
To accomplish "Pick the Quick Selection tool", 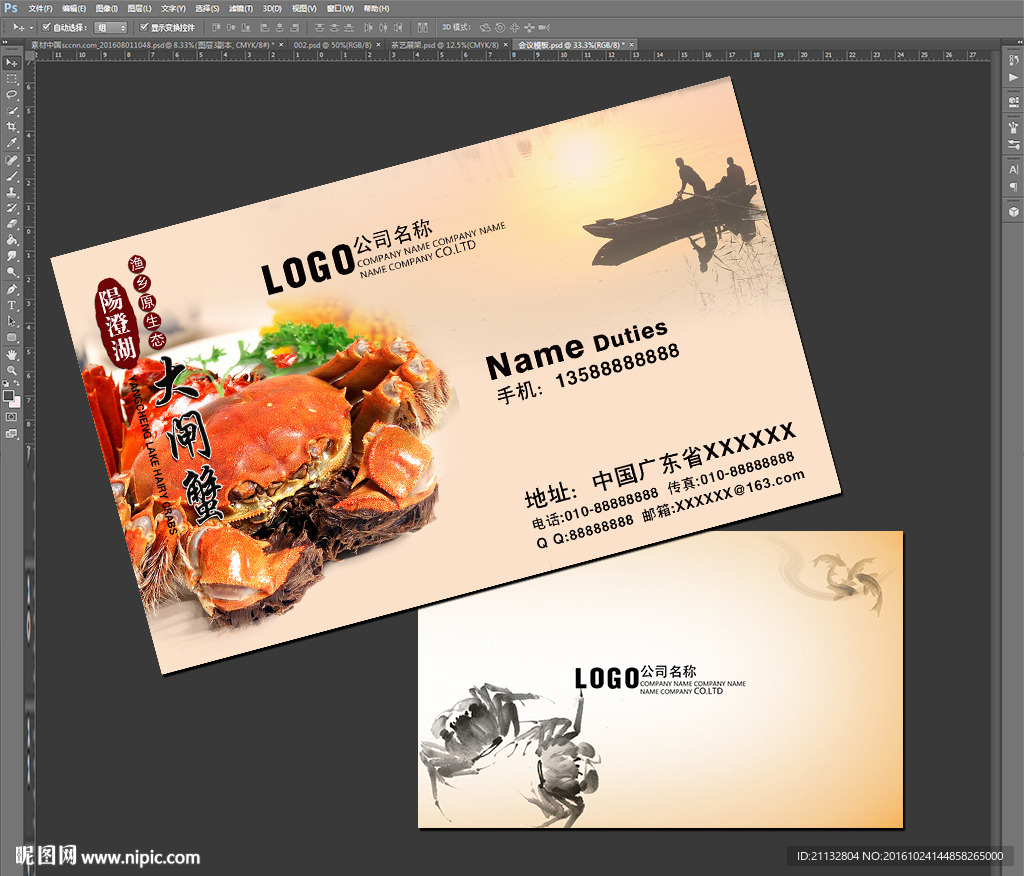I will tap(12, 111).
